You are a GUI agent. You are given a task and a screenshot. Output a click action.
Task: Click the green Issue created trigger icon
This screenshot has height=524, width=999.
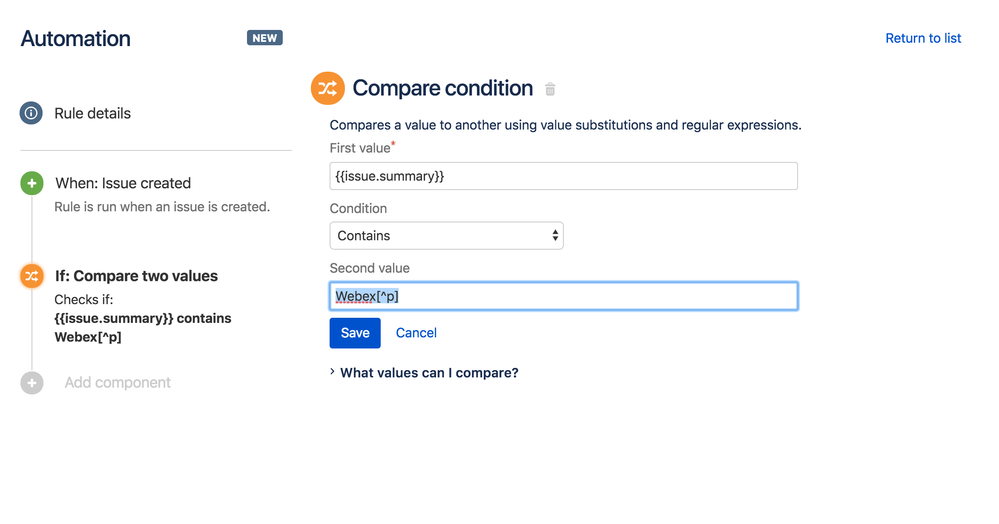tap(32, 184)
